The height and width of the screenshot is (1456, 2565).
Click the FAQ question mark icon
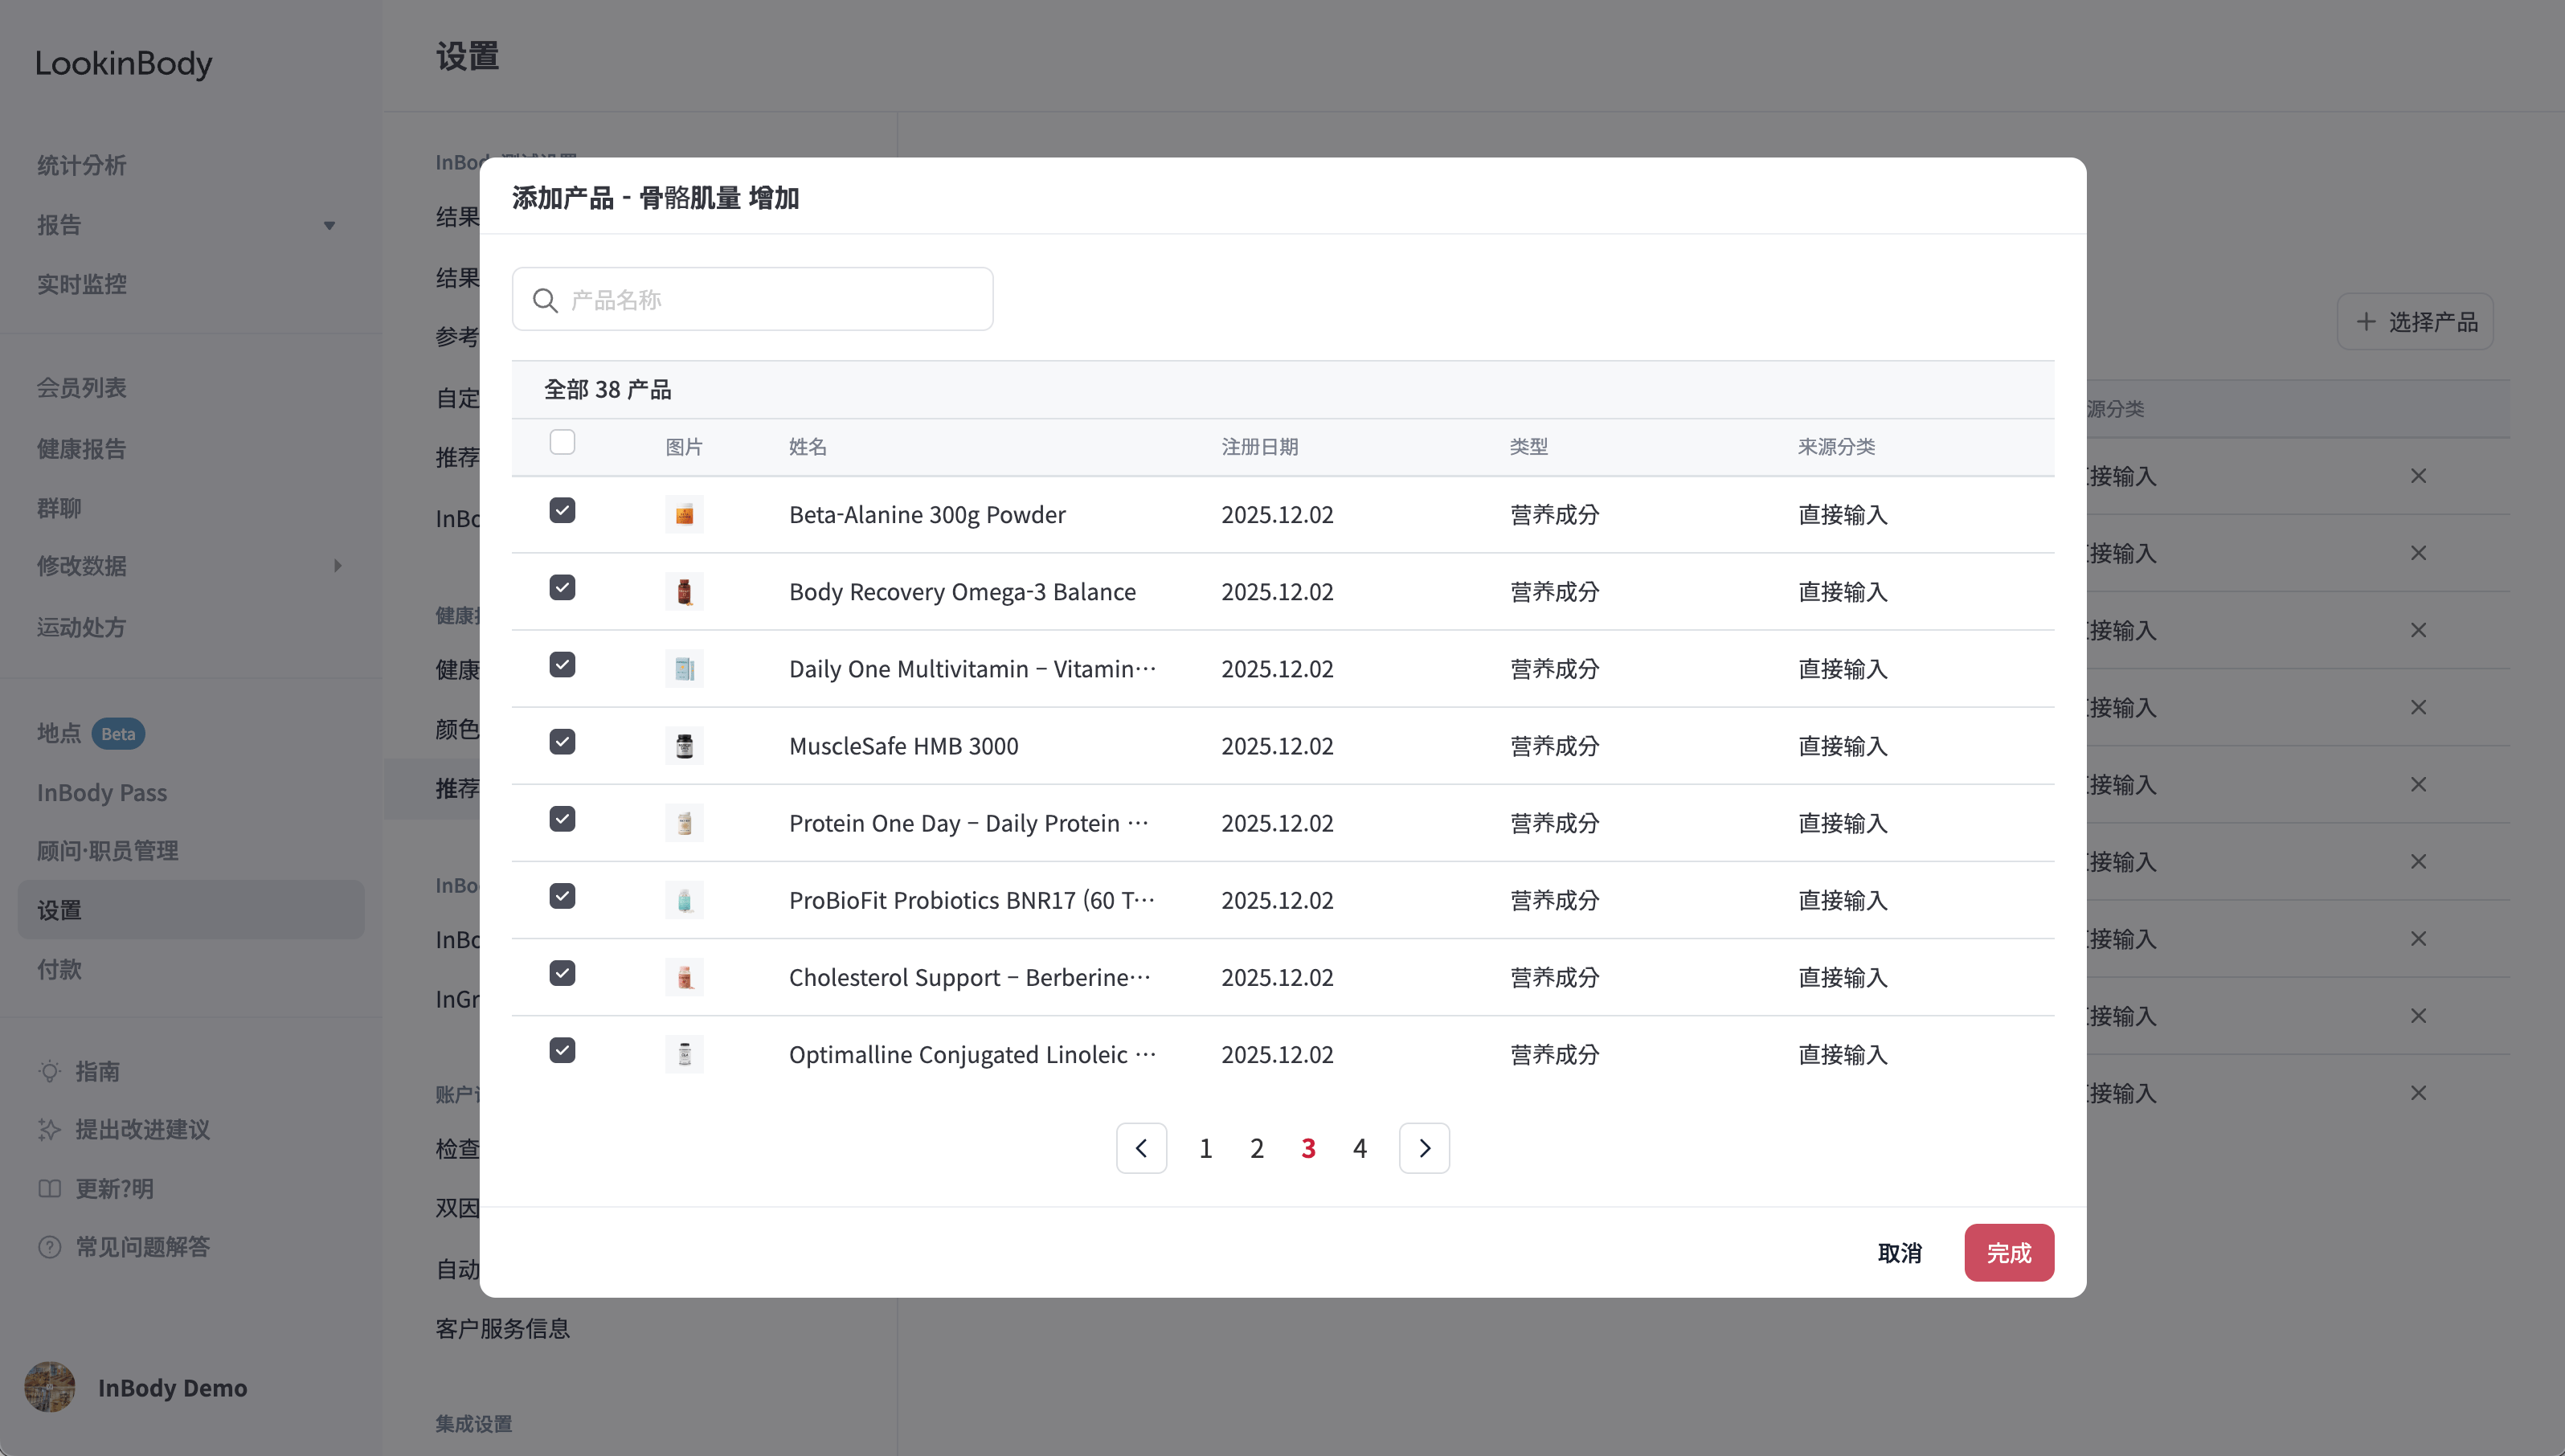click(x=49, y=1247)
